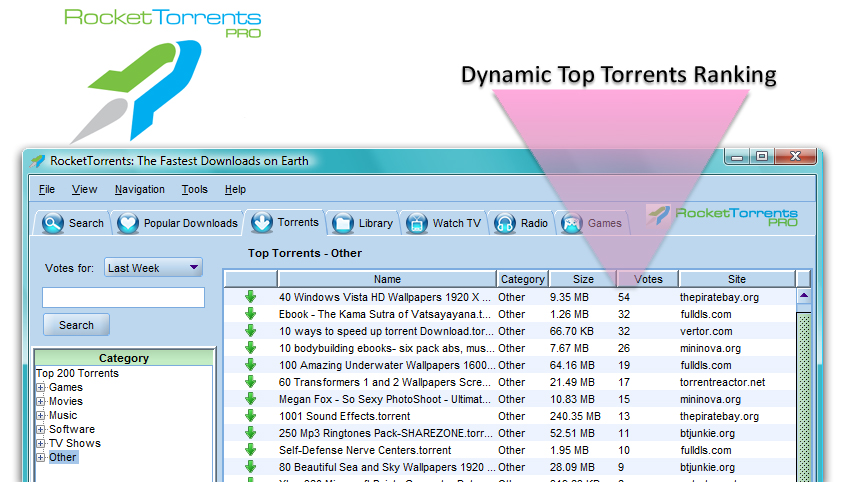
Task: Sort by the Votes column header
Action: click(648, 279)
